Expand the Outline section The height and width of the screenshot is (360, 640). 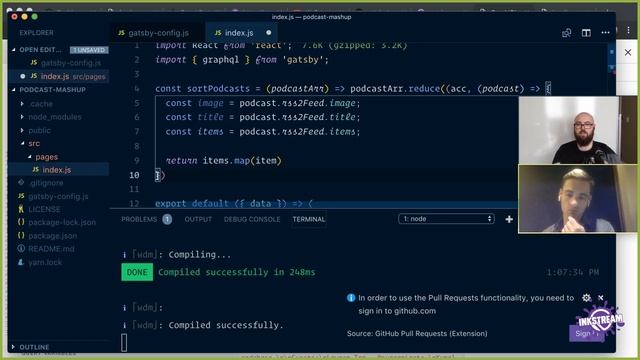click(34, 347)
